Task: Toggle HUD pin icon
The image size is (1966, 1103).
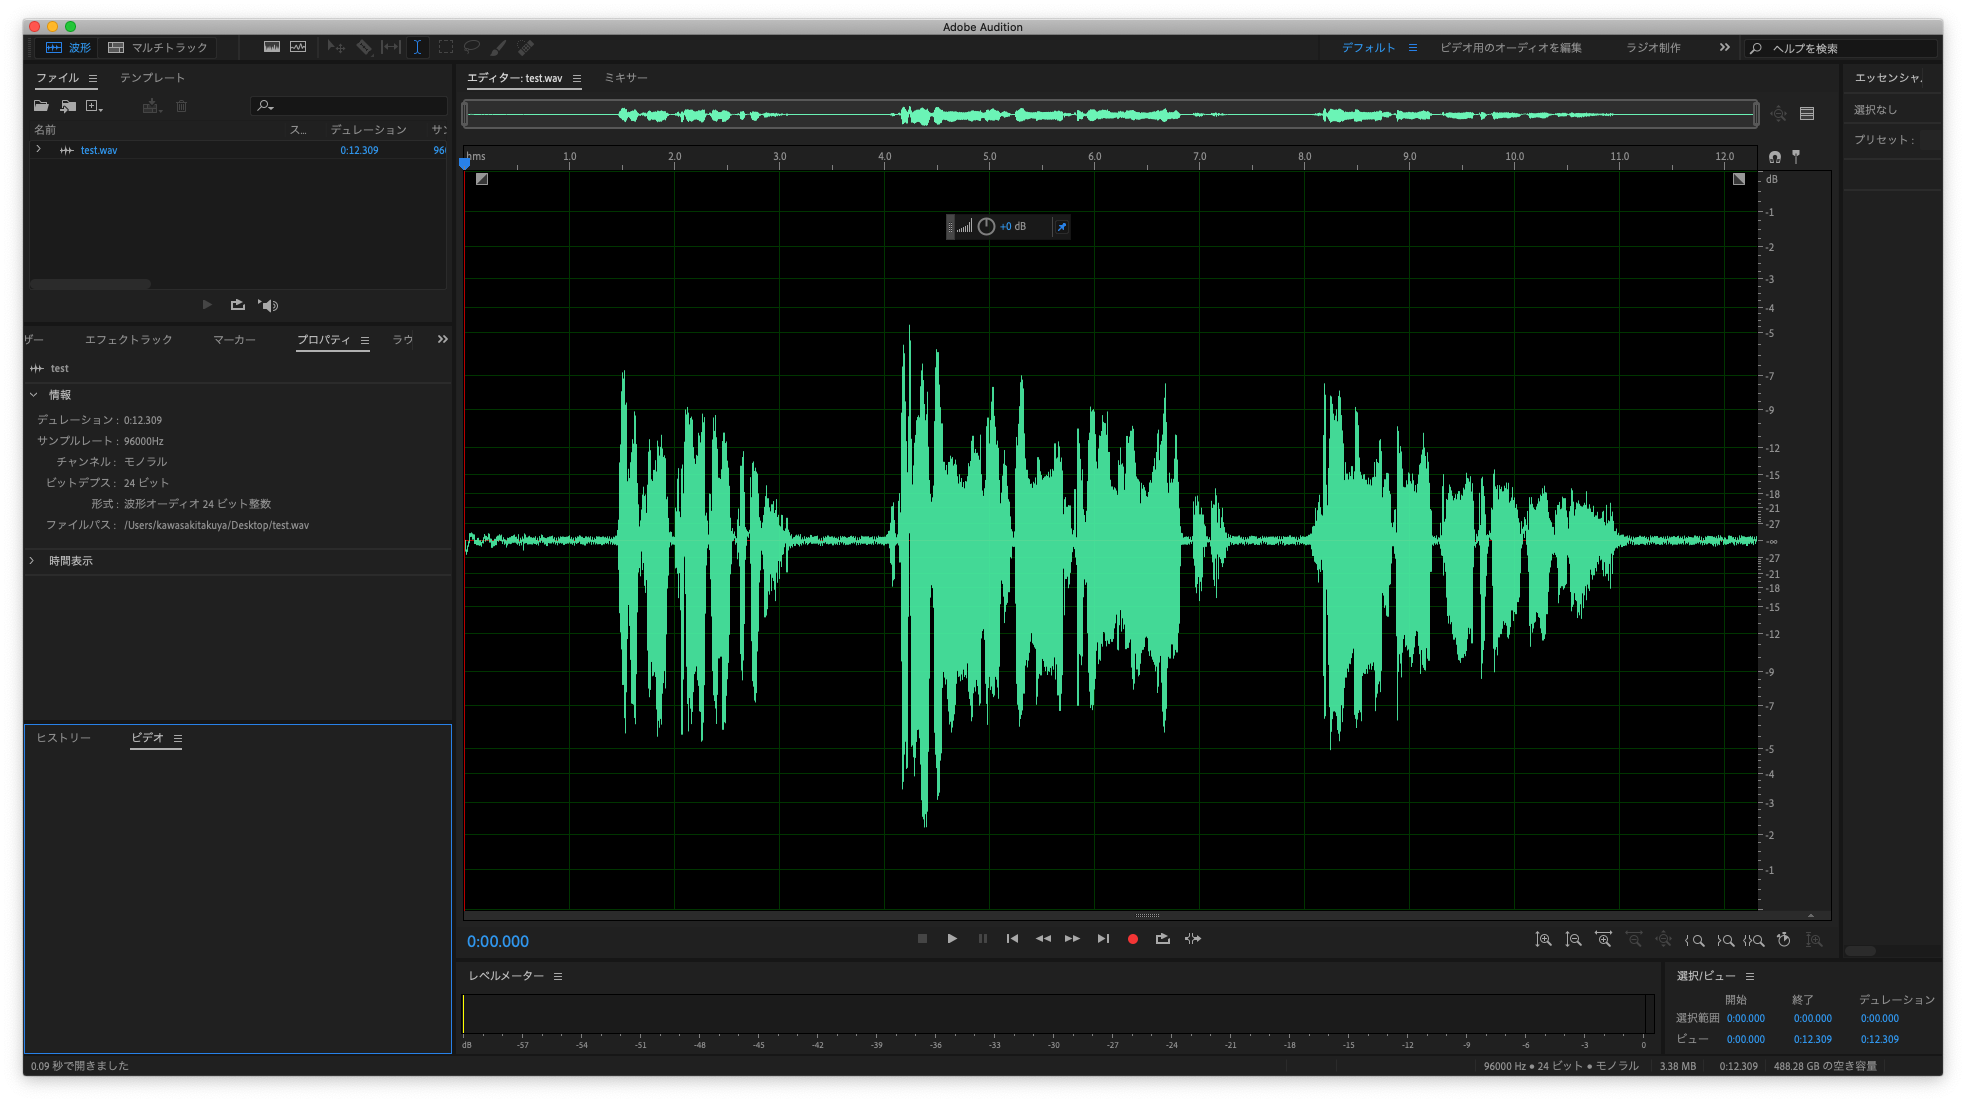Action: [x=1062, y=227]
